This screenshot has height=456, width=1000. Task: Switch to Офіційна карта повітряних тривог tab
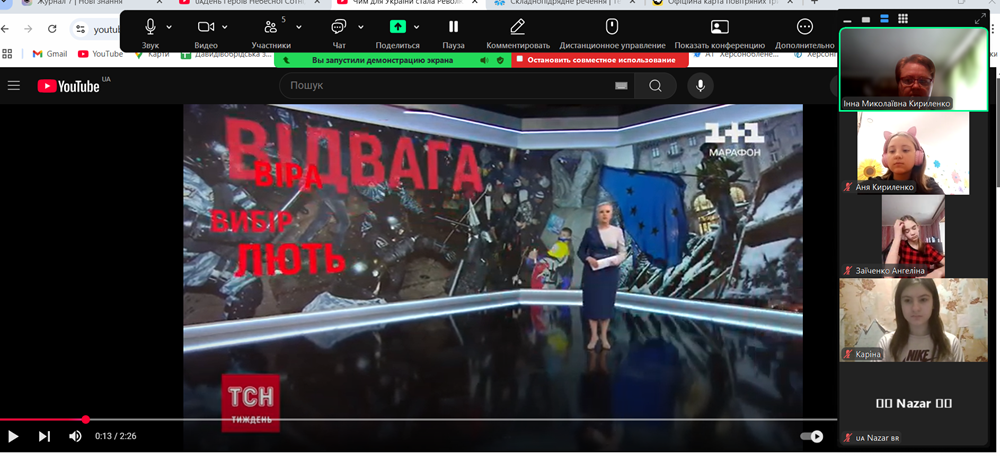click(x=721, y=3)
